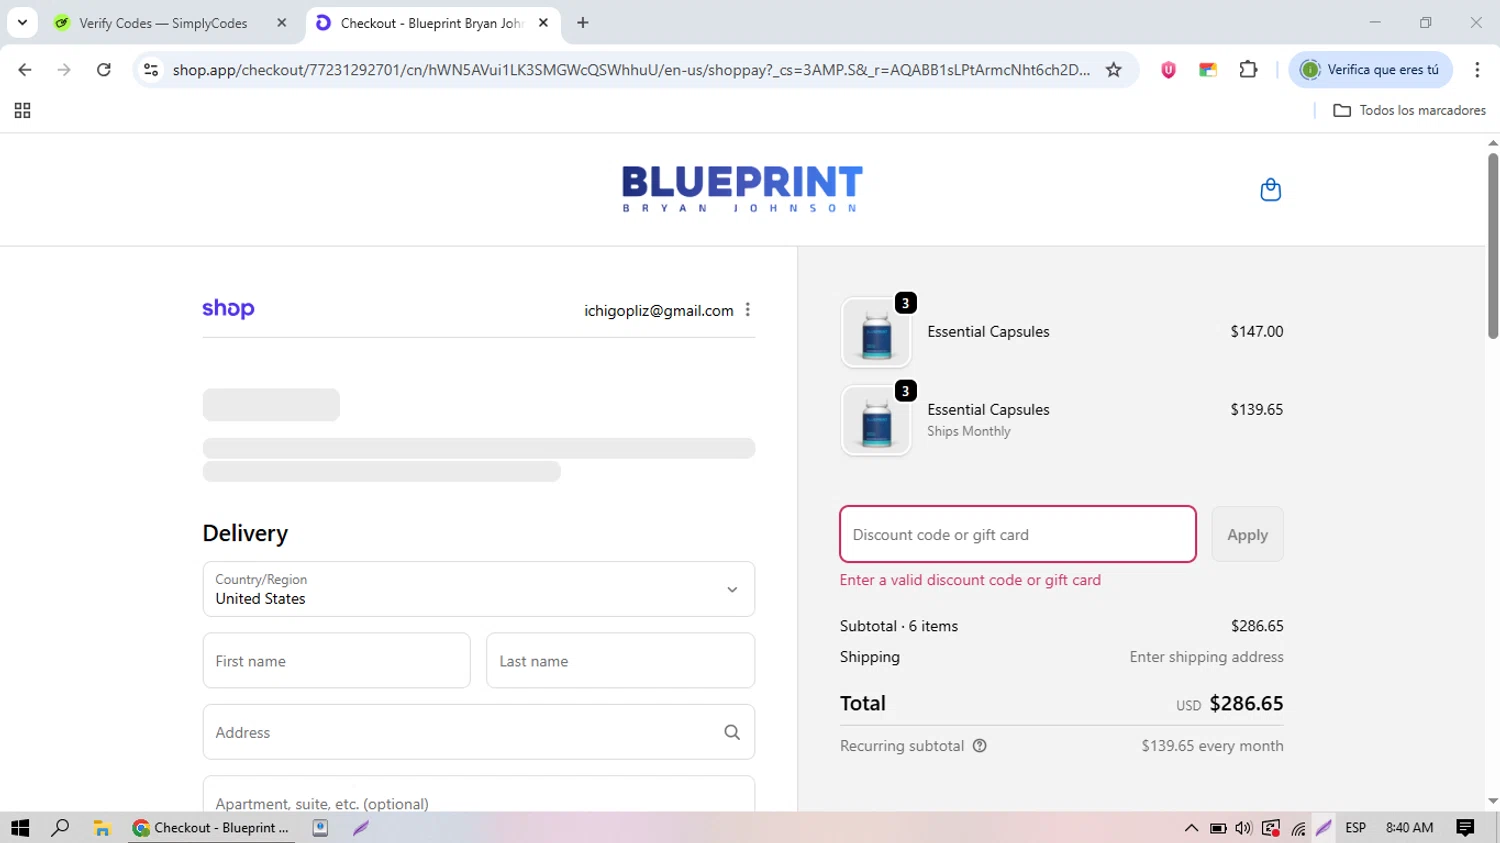
Task: Focus the Discount code or gift card field
Action: click(x=1017, y=534)
